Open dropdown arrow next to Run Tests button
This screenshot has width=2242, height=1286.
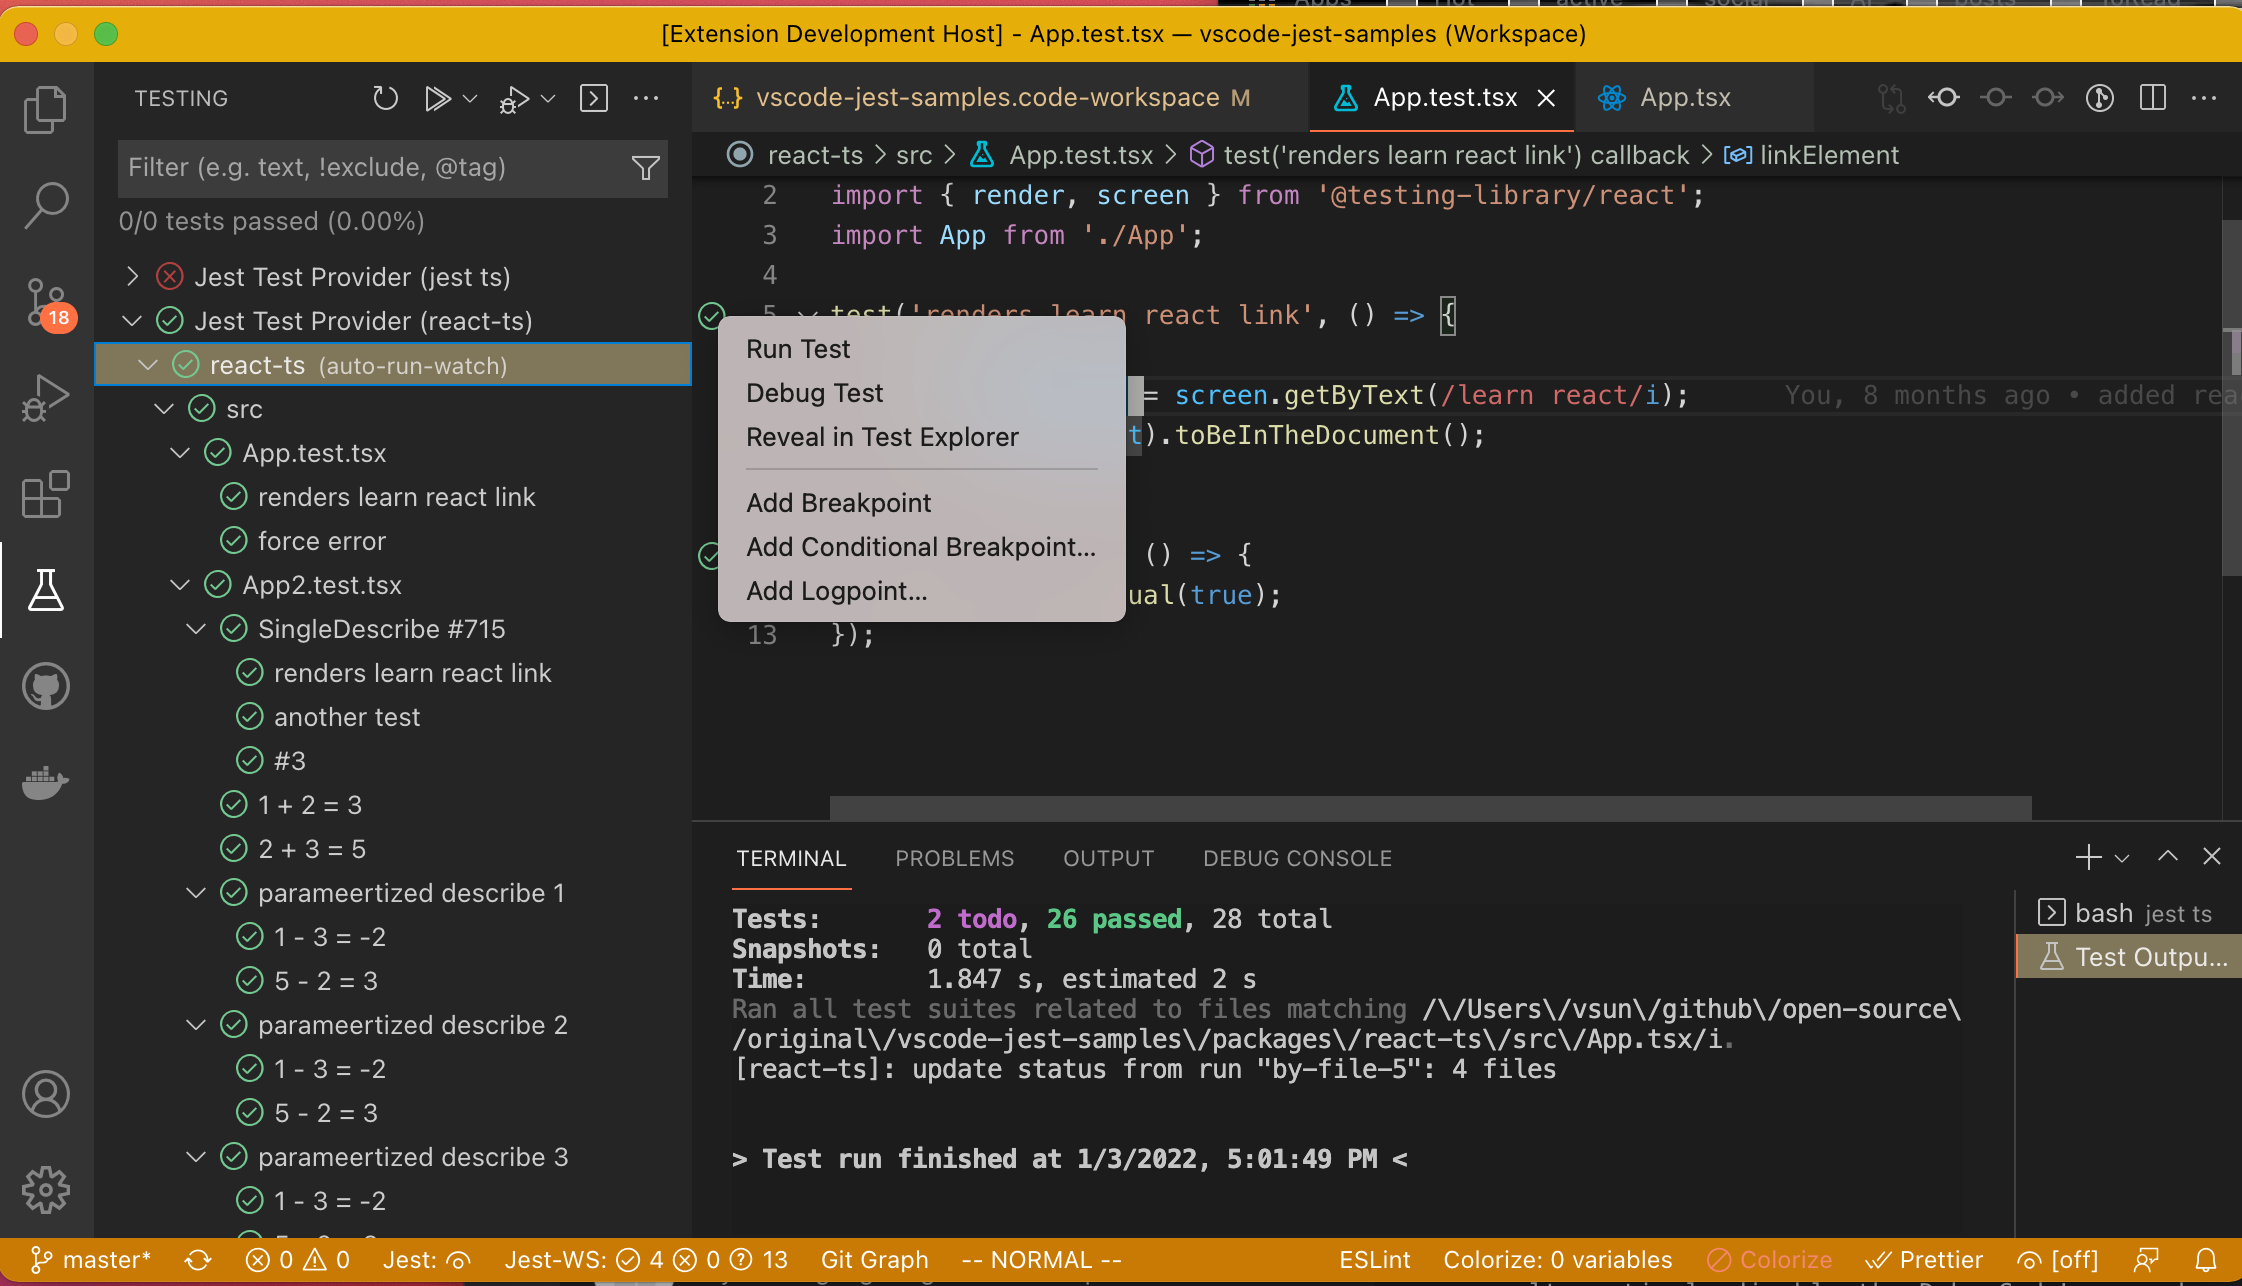click(x=470, y=98)
